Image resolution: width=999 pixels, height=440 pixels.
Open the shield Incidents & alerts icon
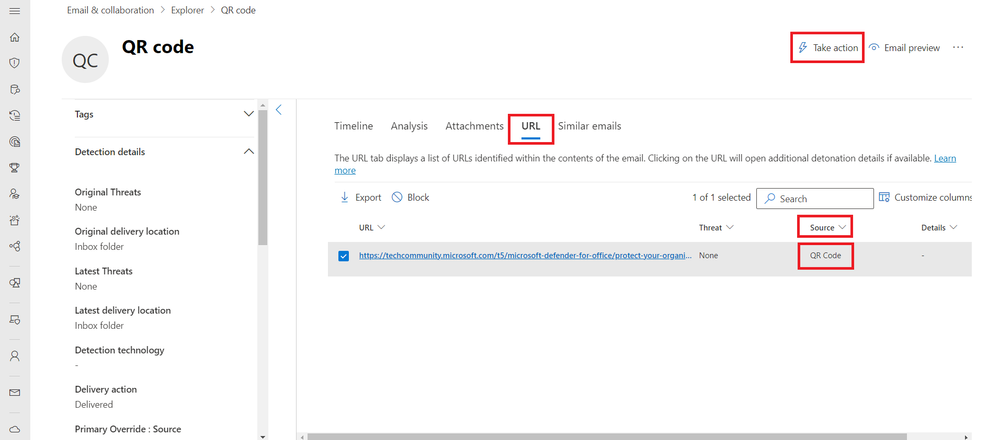15,63
